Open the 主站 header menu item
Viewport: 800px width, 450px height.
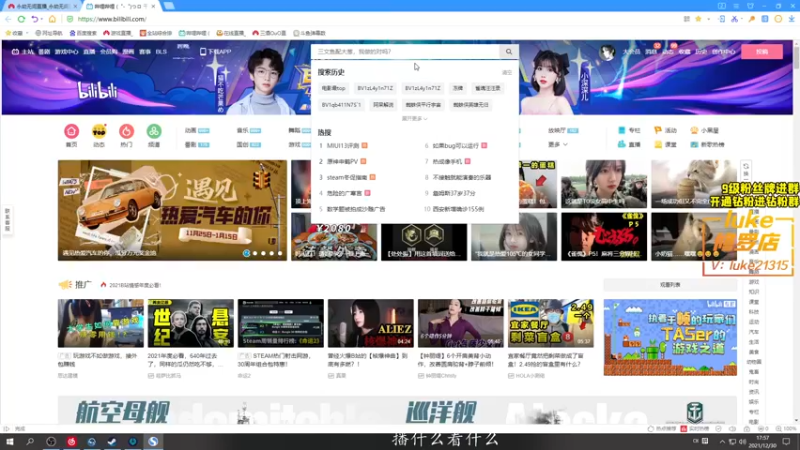(23, 52)
